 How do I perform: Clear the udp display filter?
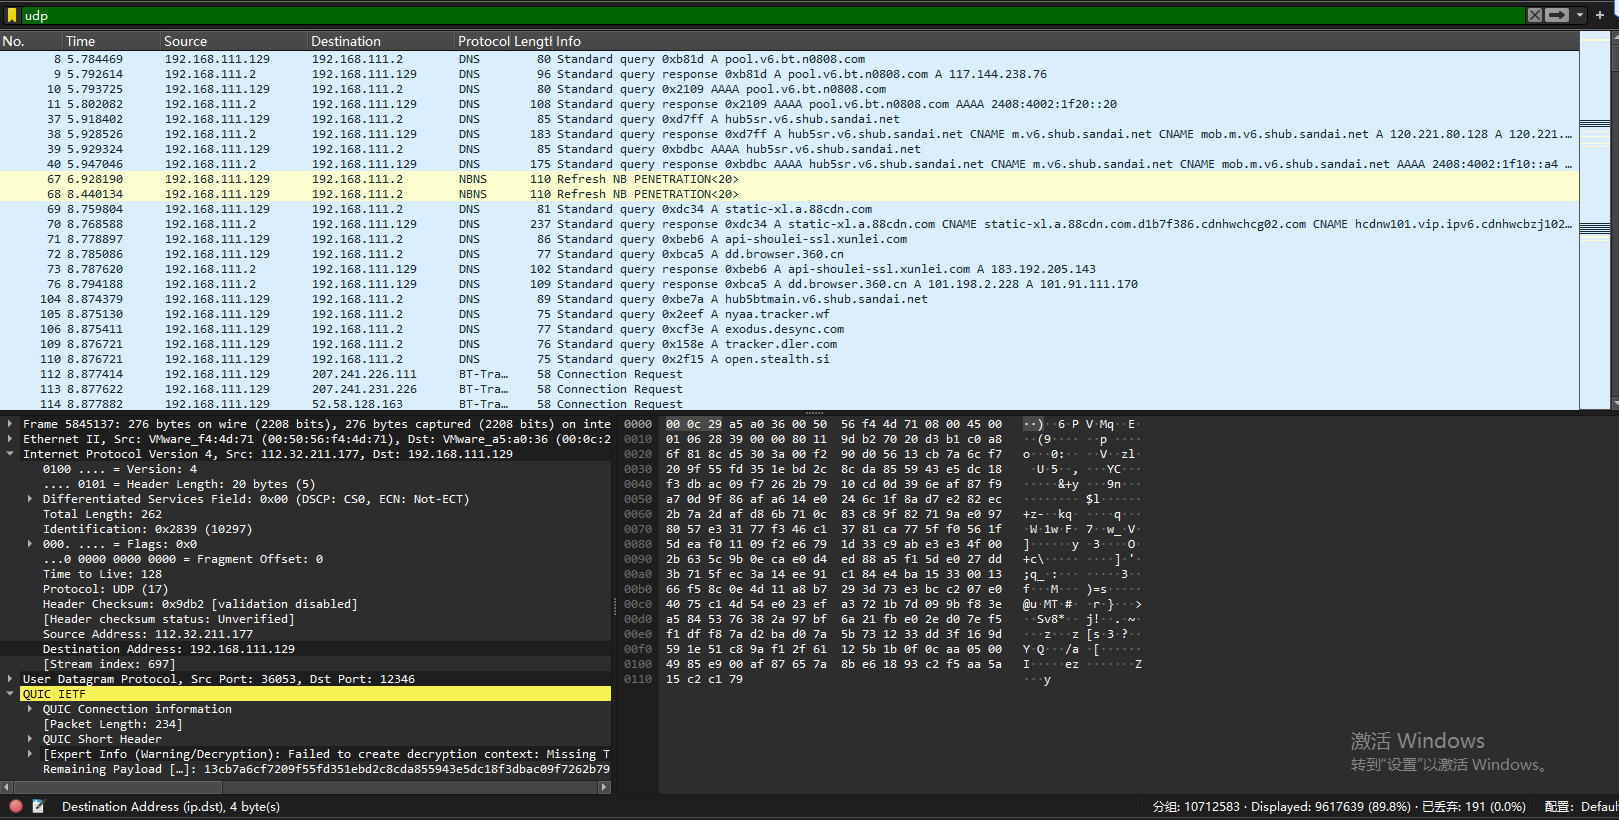tap(1534, 15)
